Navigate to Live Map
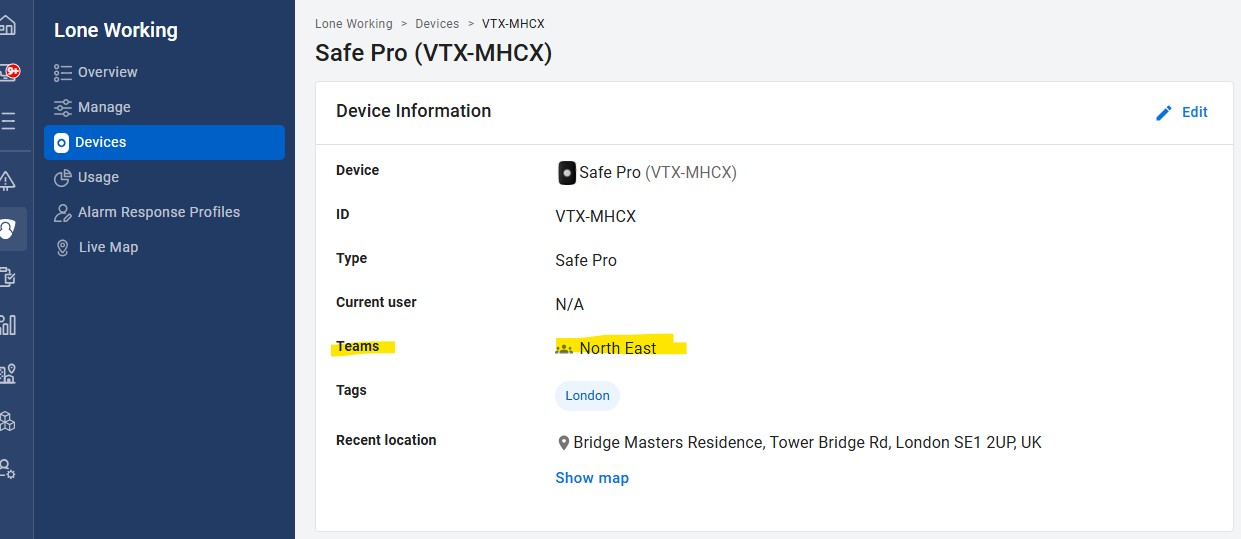Screen dimensions: 1241x539 [108, 247]
